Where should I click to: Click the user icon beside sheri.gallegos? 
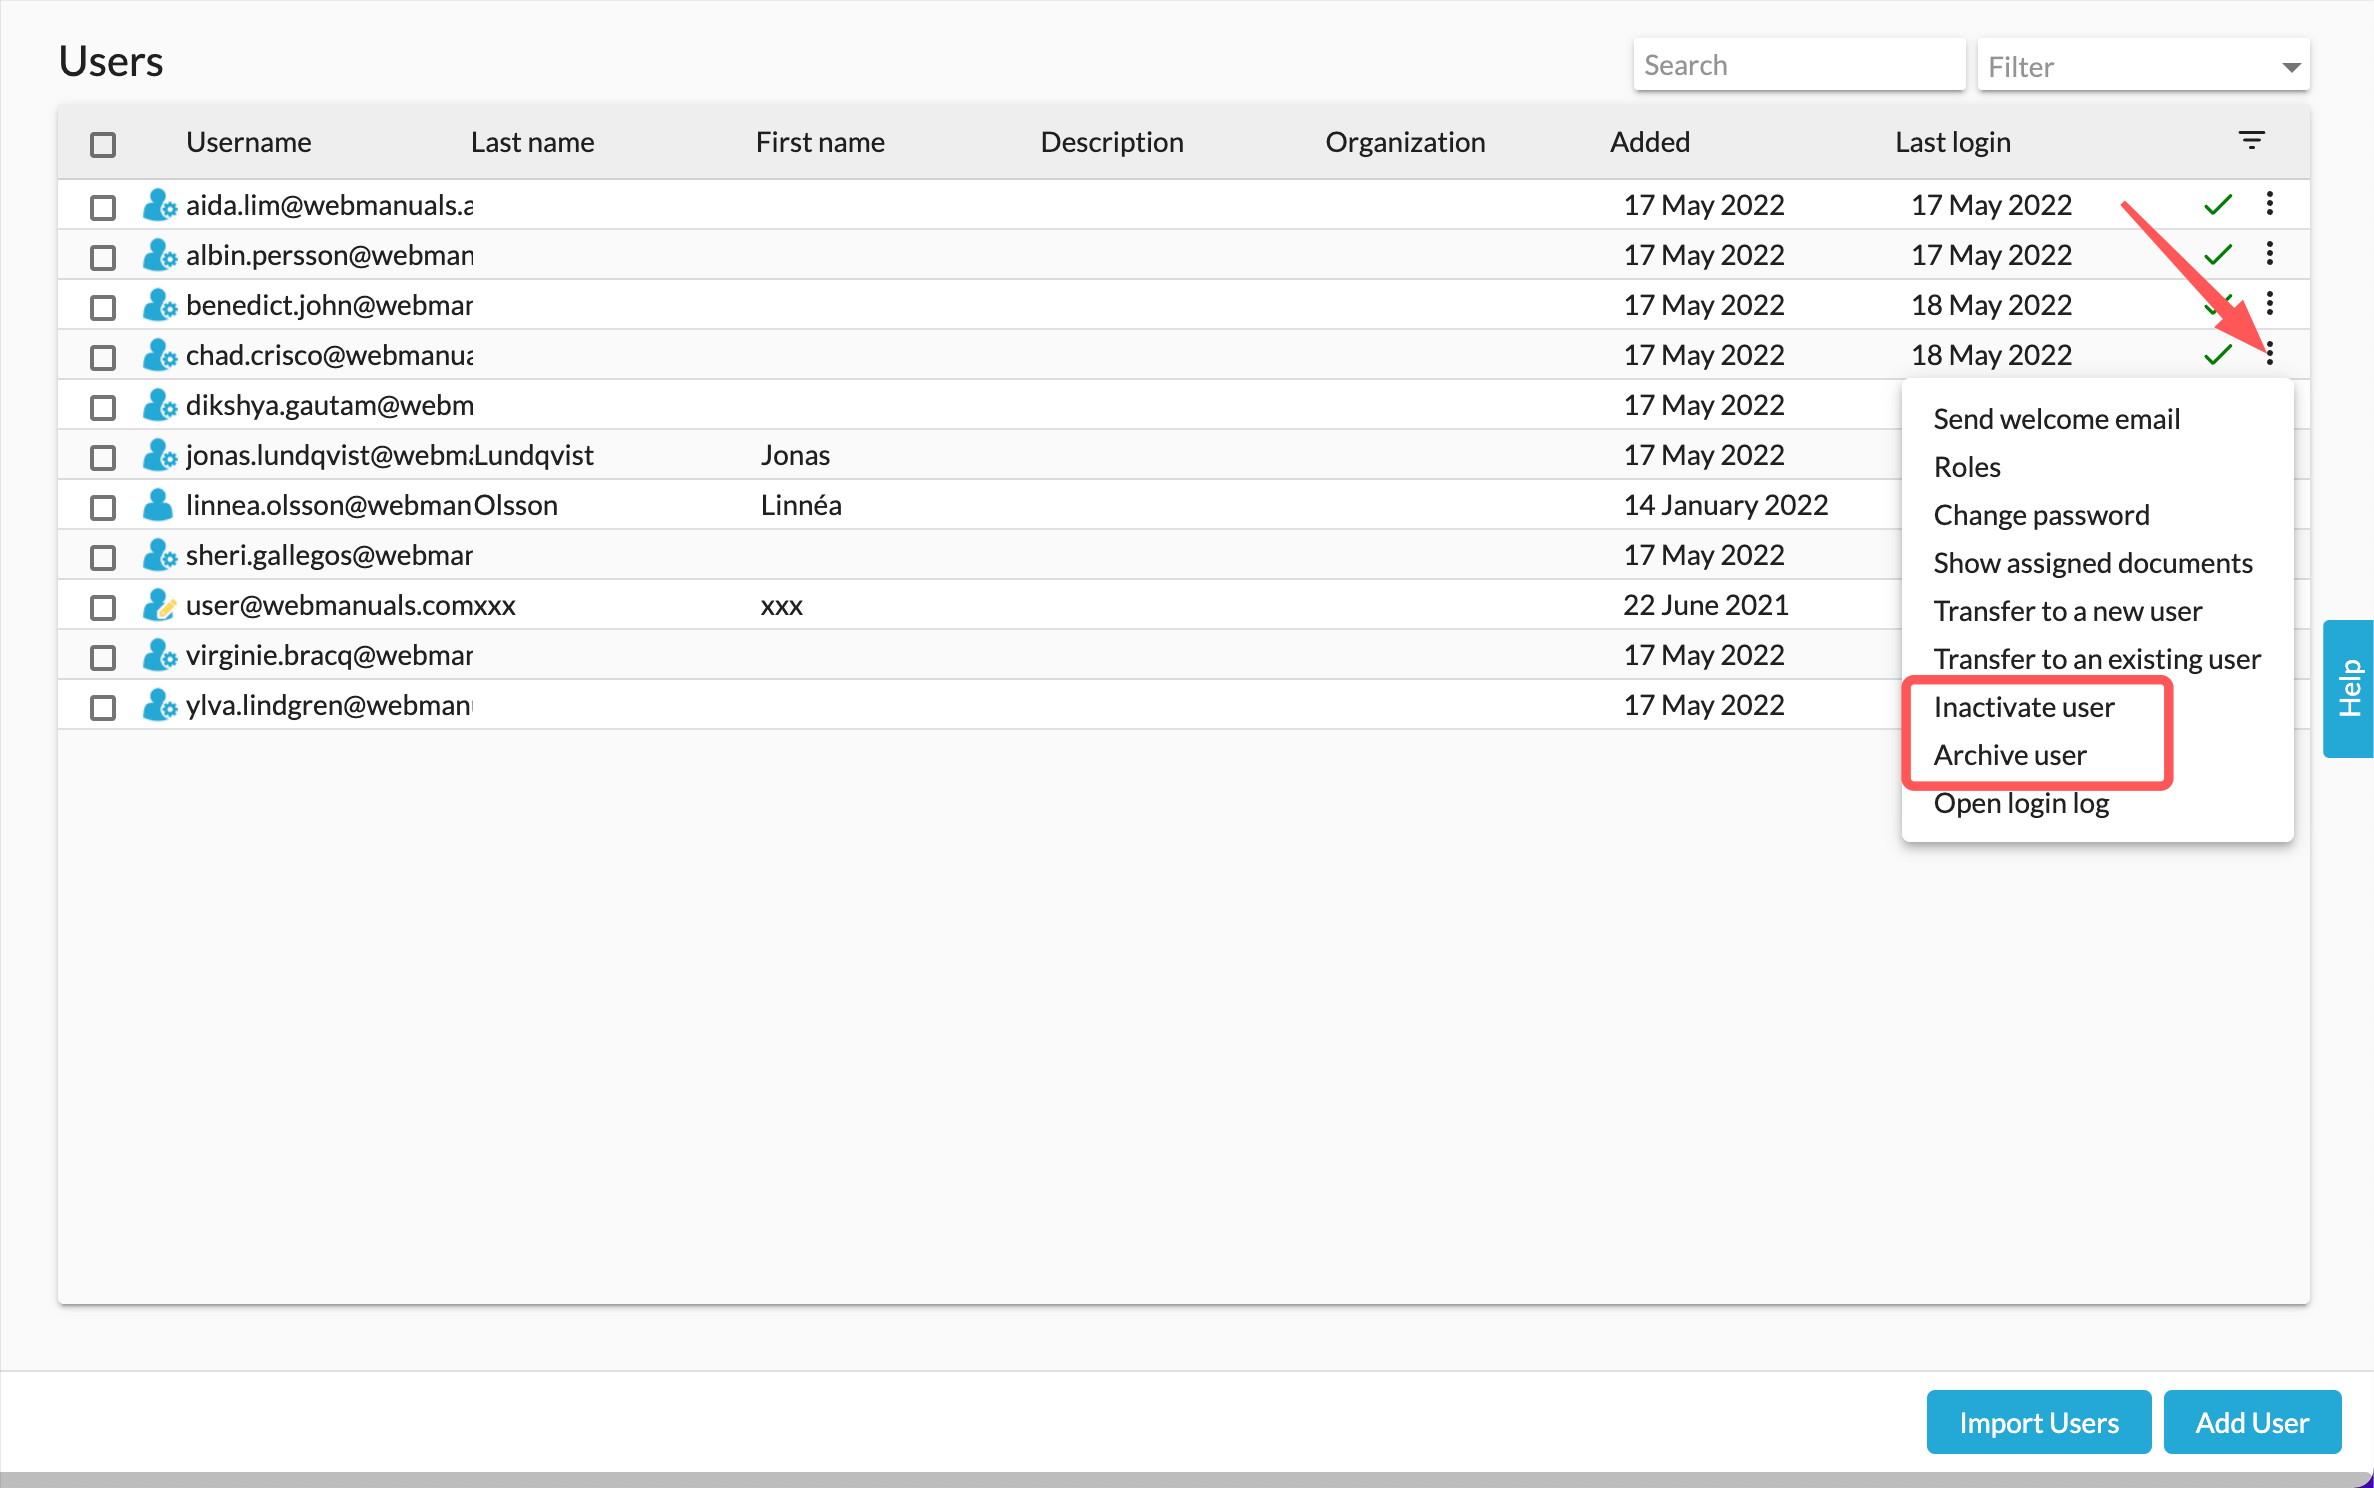pyautogui.click(x=159, y=555)
